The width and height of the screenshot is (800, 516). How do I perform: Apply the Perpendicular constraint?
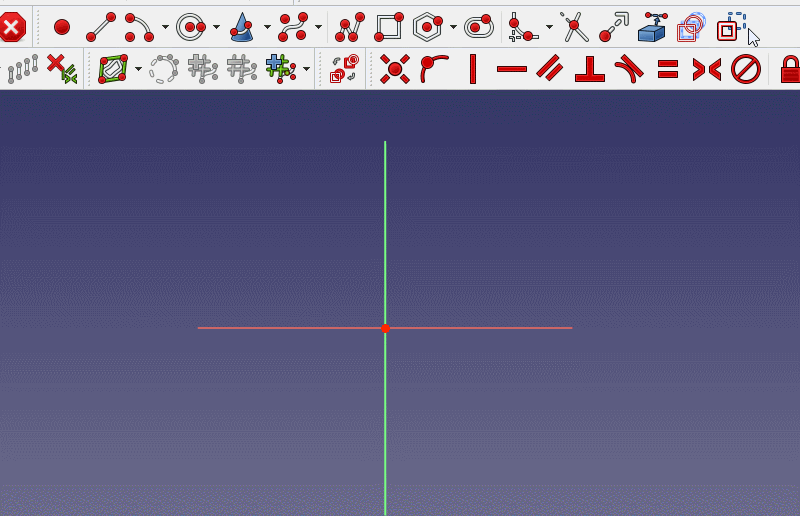pyautogui.click(x=590, y=69)
